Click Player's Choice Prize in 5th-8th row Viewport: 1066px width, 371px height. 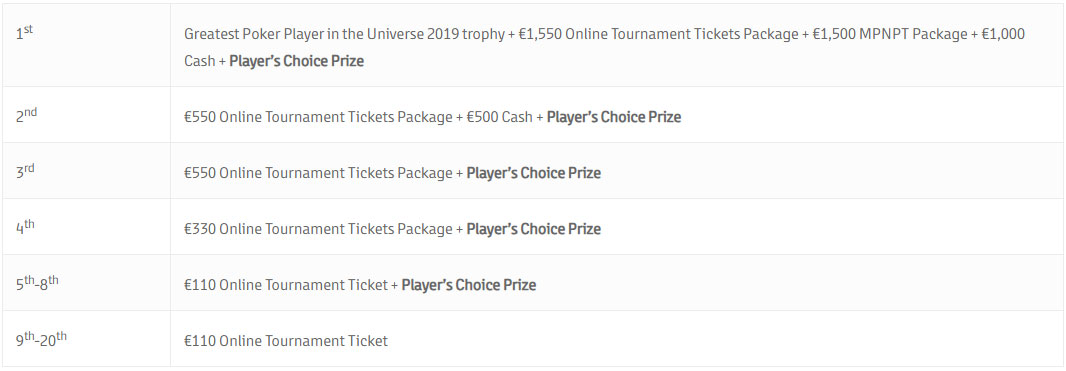click(x=469, y=285)
